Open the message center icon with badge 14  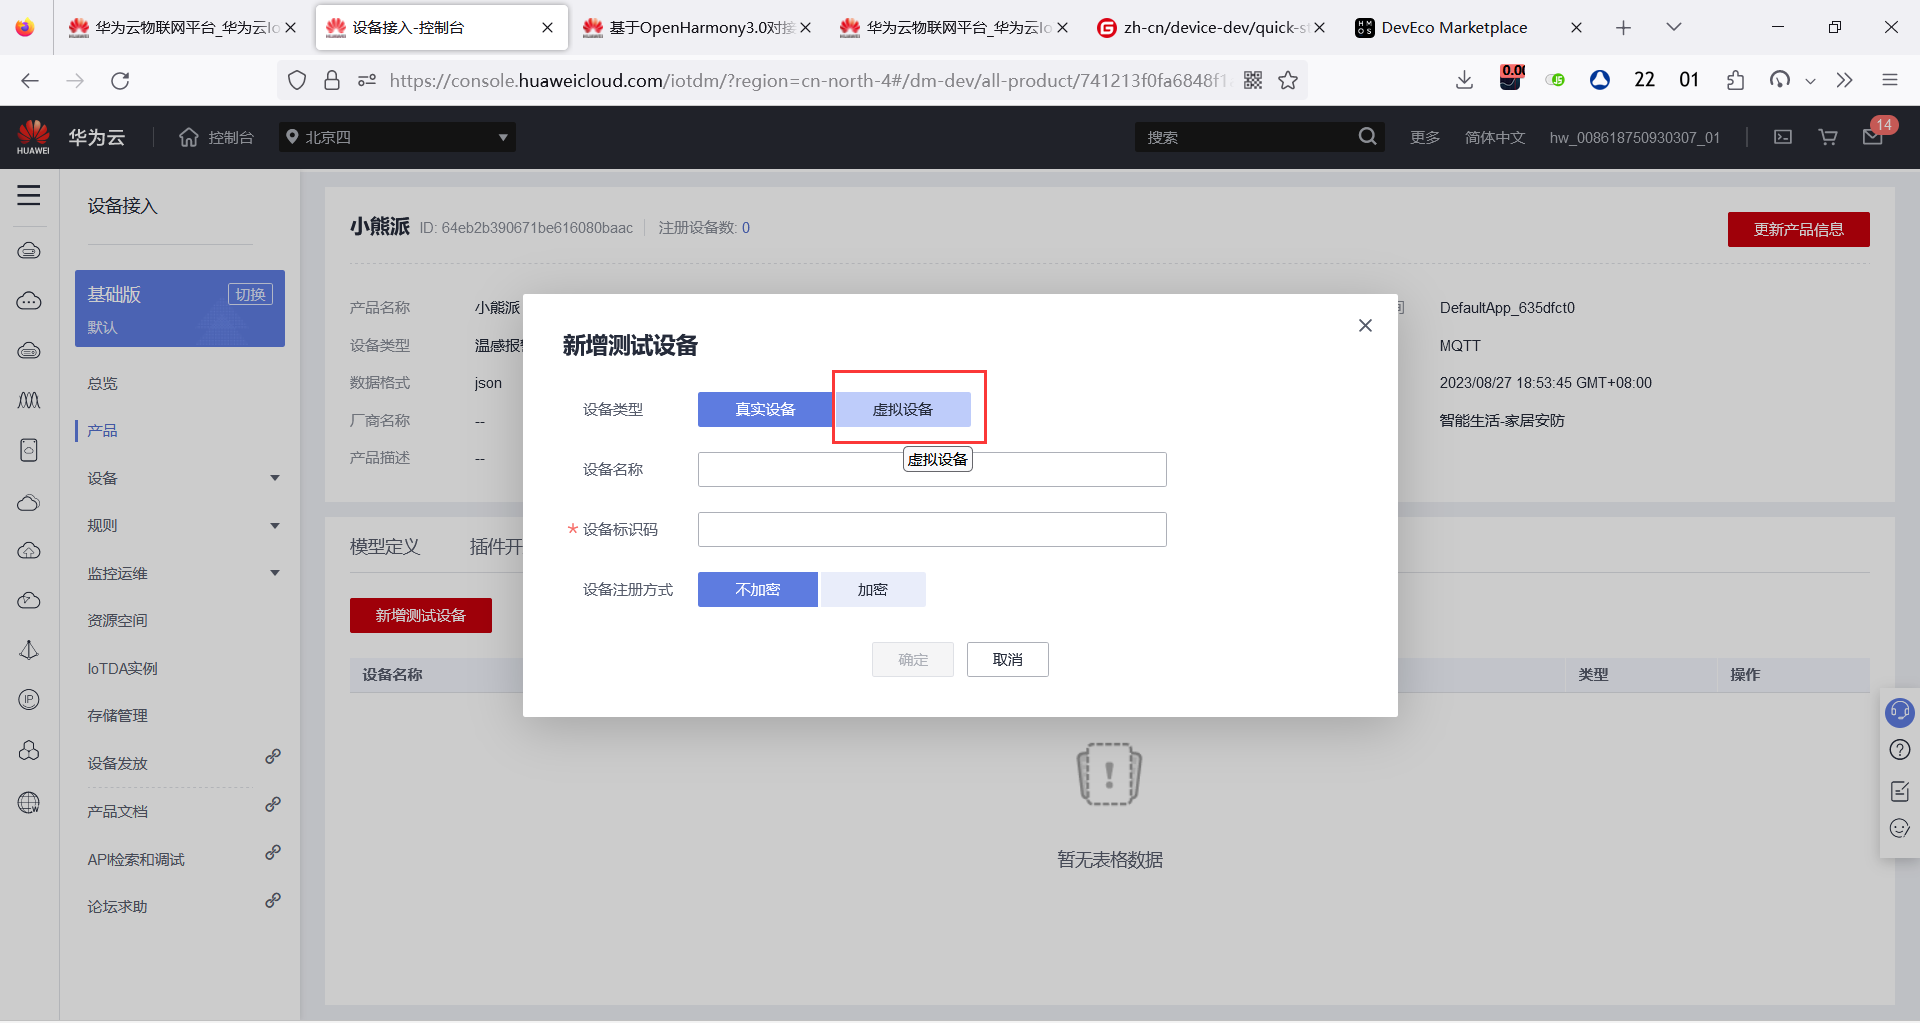[1874, 137]
